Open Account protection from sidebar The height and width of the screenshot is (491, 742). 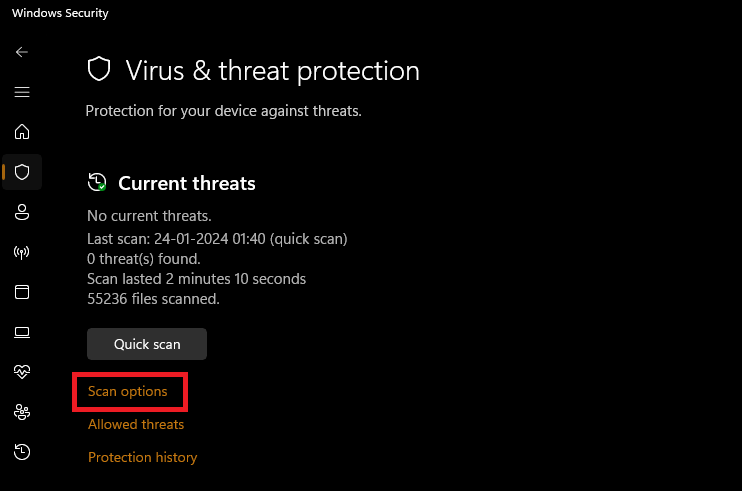[22, 212]
